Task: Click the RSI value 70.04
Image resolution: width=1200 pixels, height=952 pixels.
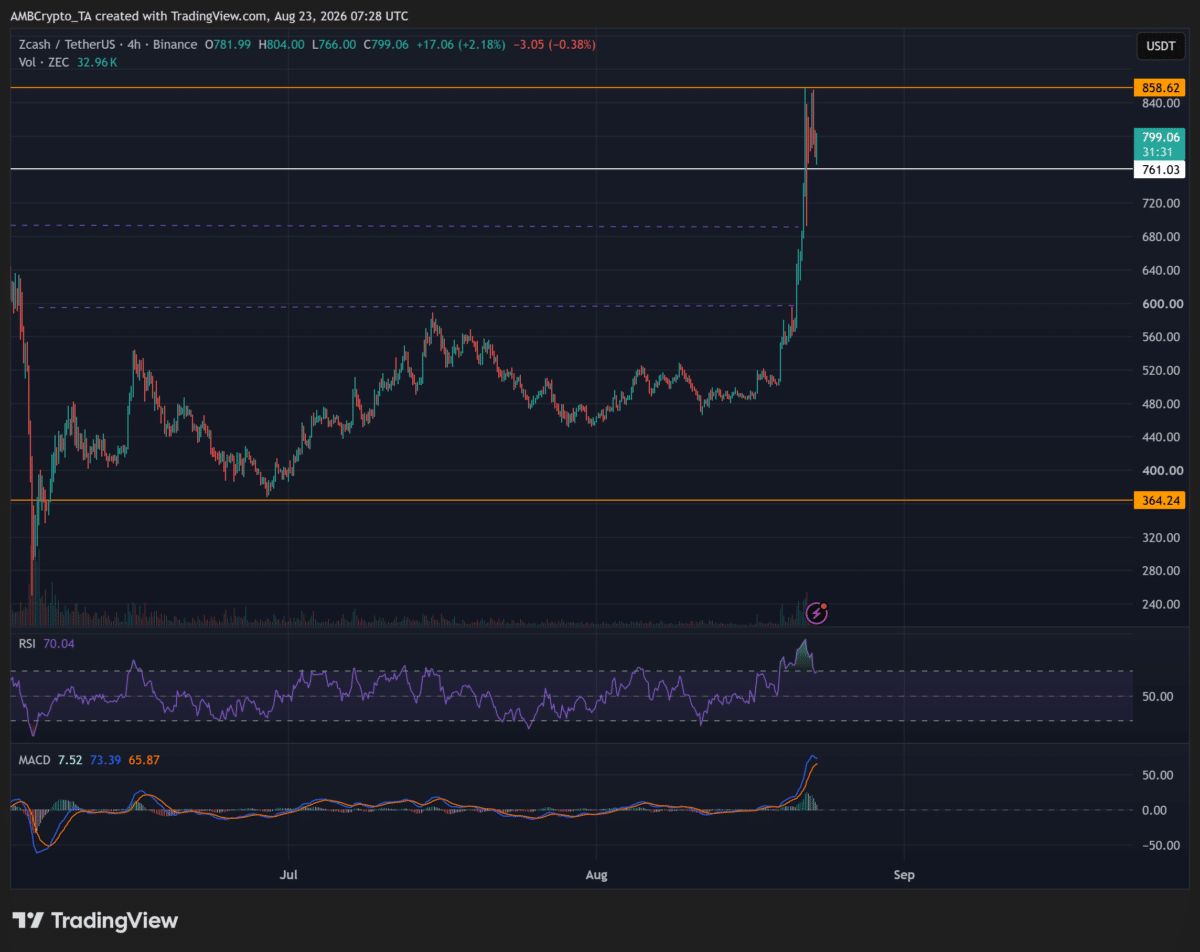Action: point(61,645)
